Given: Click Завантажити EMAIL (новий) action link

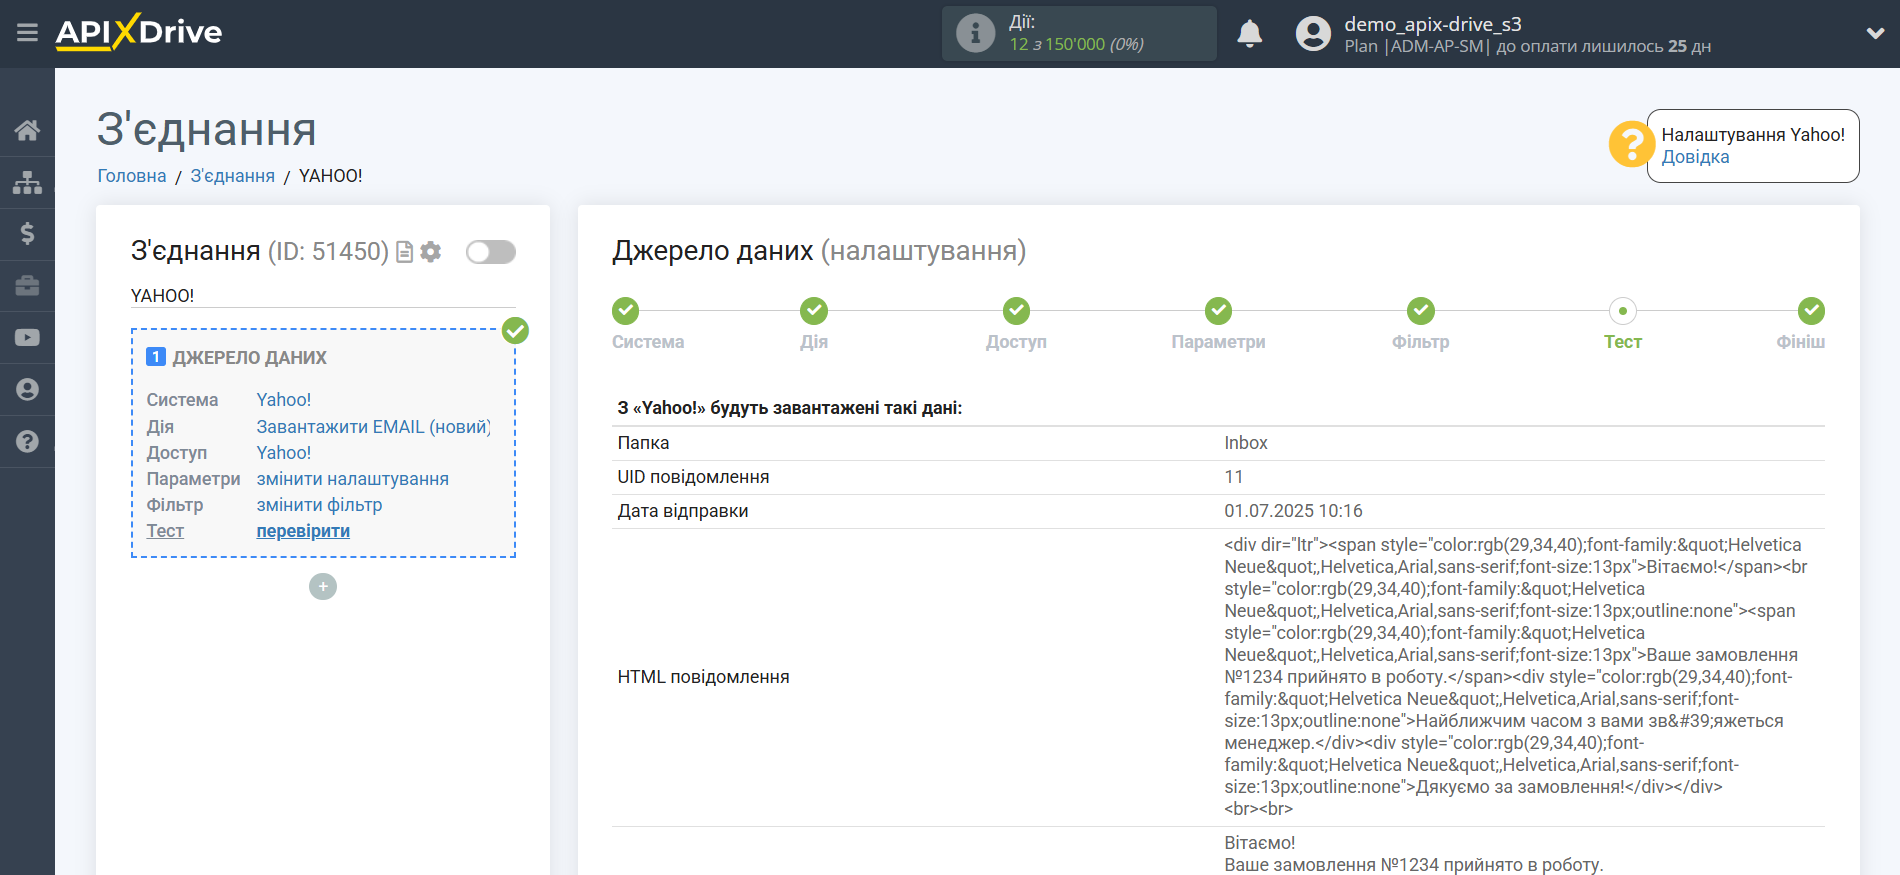Looking at the screenshot, I should pos(373,427).
